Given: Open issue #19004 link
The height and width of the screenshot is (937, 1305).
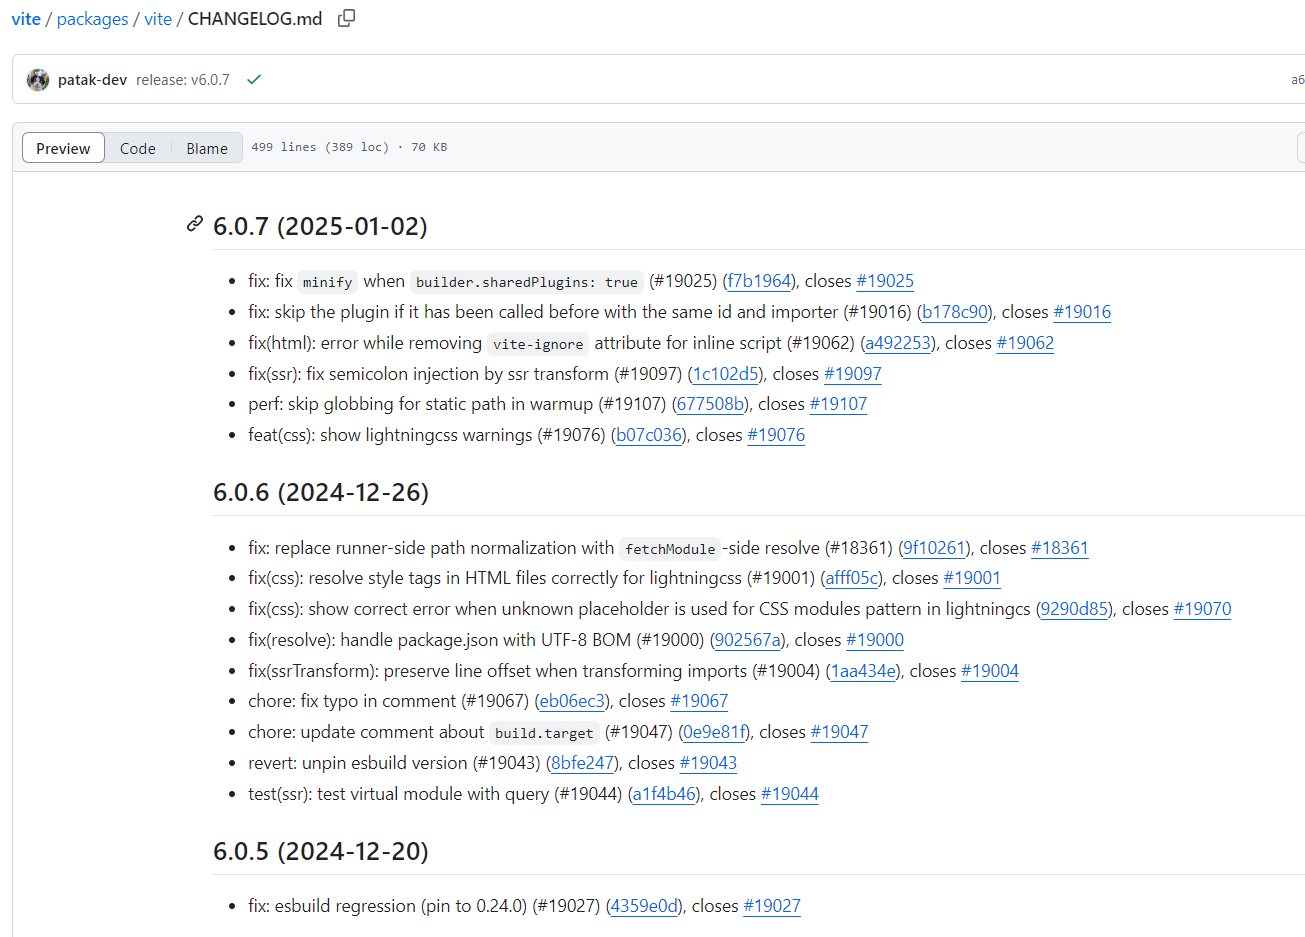Looking at the screenshot, I should click(990, 671).
